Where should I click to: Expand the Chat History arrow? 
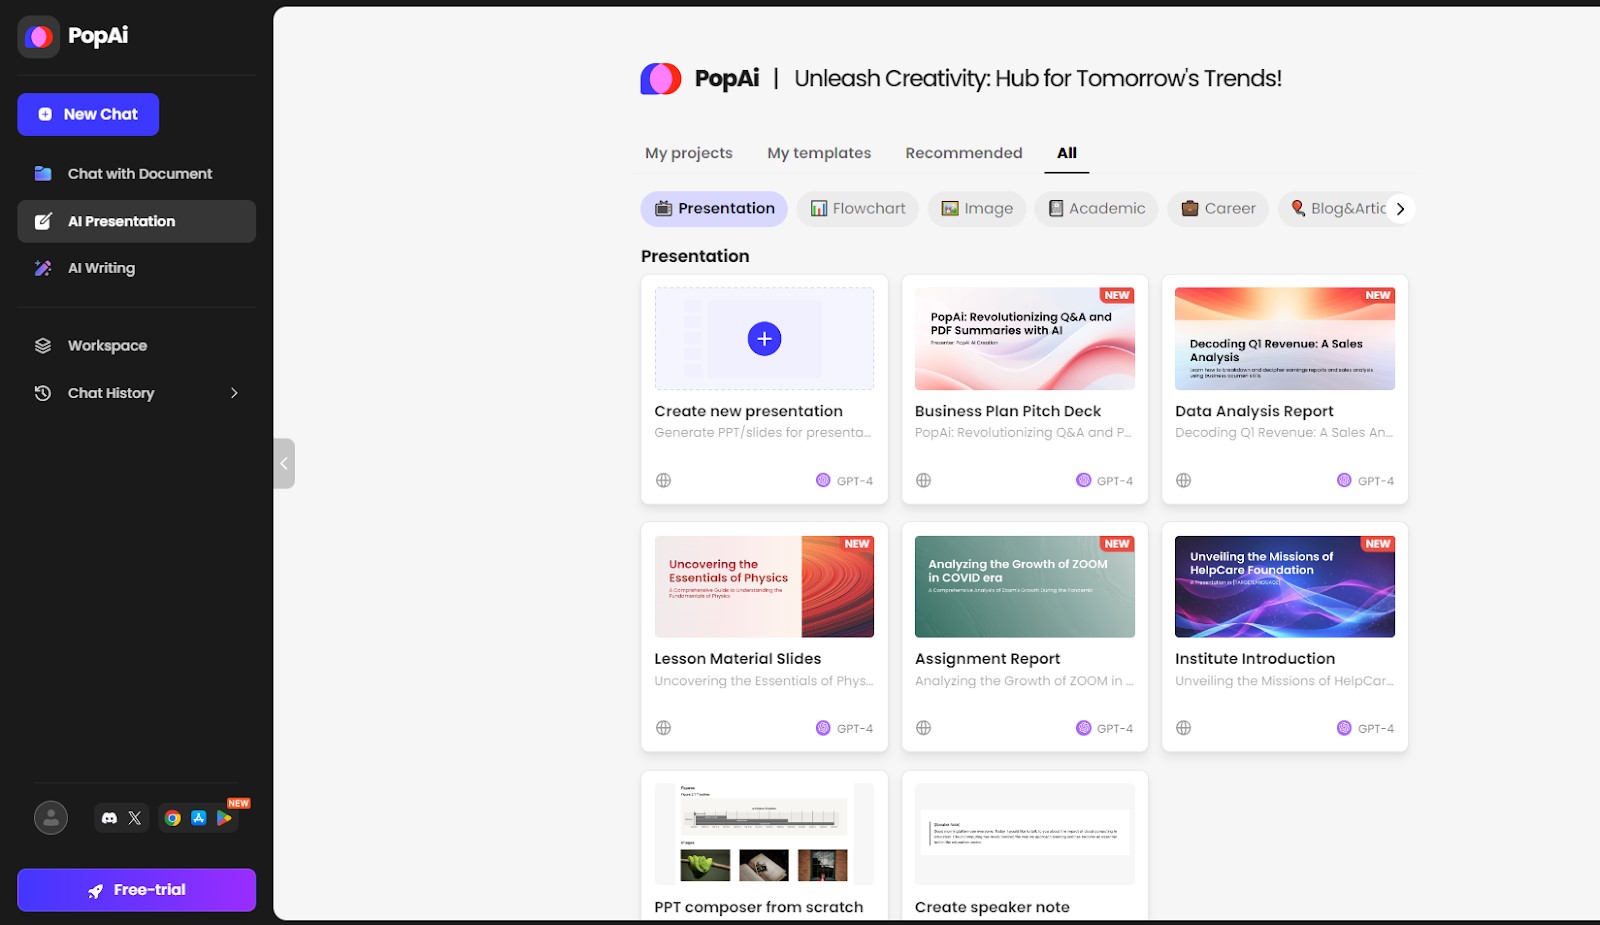tap(234, 393)
